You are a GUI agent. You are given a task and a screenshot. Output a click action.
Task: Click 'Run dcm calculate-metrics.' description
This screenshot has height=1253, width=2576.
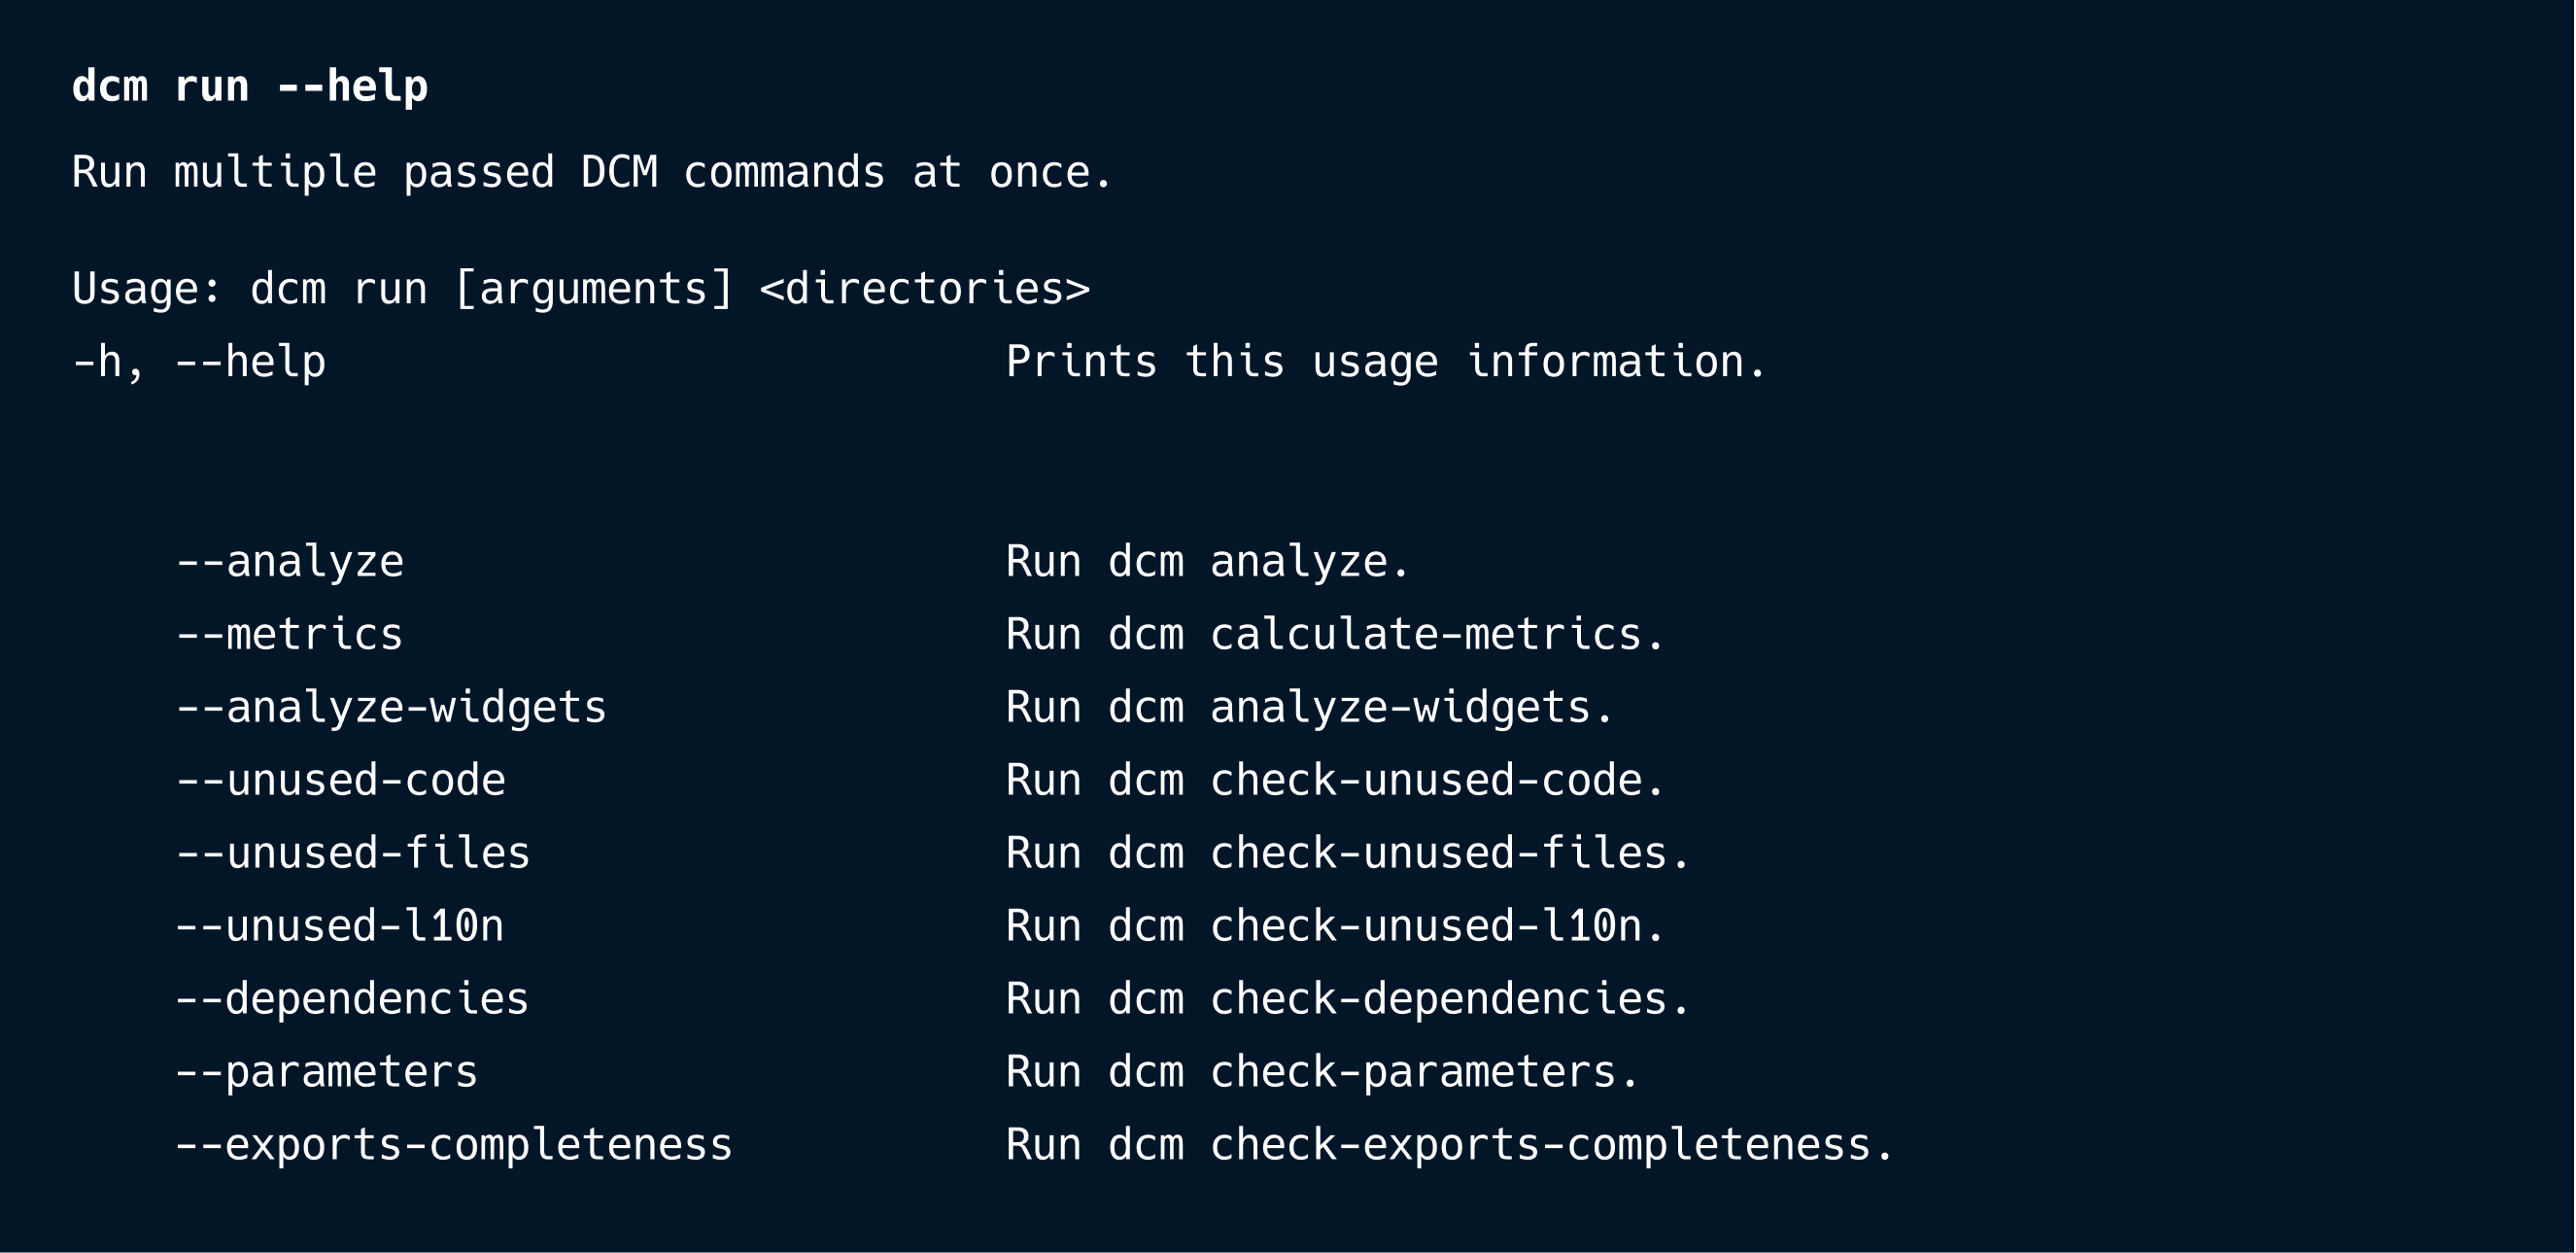point(1335,635)
